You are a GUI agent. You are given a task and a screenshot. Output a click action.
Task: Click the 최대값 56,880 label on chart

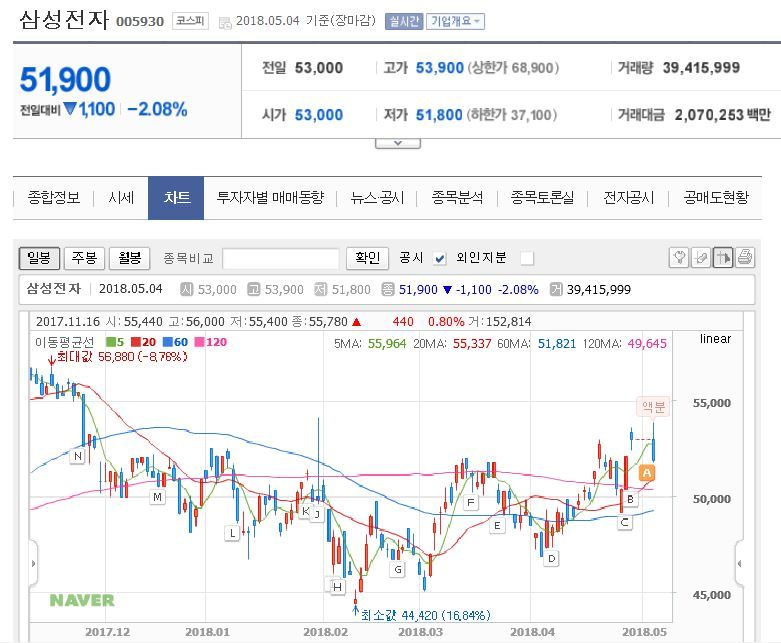point(122,357)
